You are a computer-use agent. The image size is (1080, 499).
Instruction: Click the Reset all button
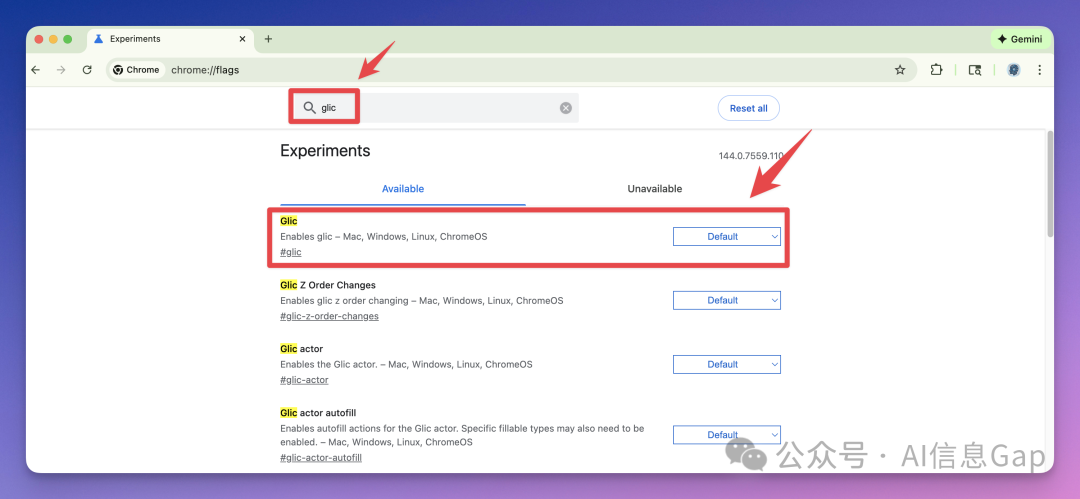point(749,108)
